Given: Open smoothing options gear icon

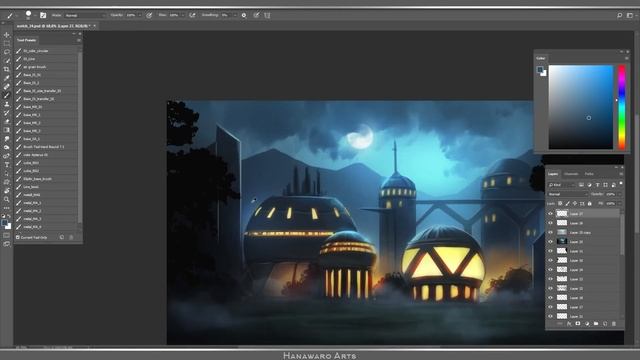Looking at the screenshot, I should click(244, 15).
